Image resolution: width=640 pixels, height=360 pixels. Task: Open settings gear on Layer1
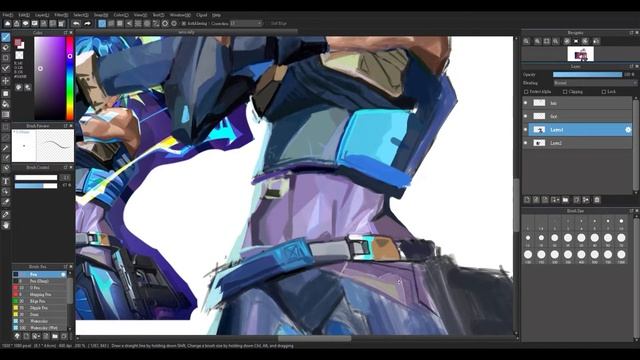point(628,130)
